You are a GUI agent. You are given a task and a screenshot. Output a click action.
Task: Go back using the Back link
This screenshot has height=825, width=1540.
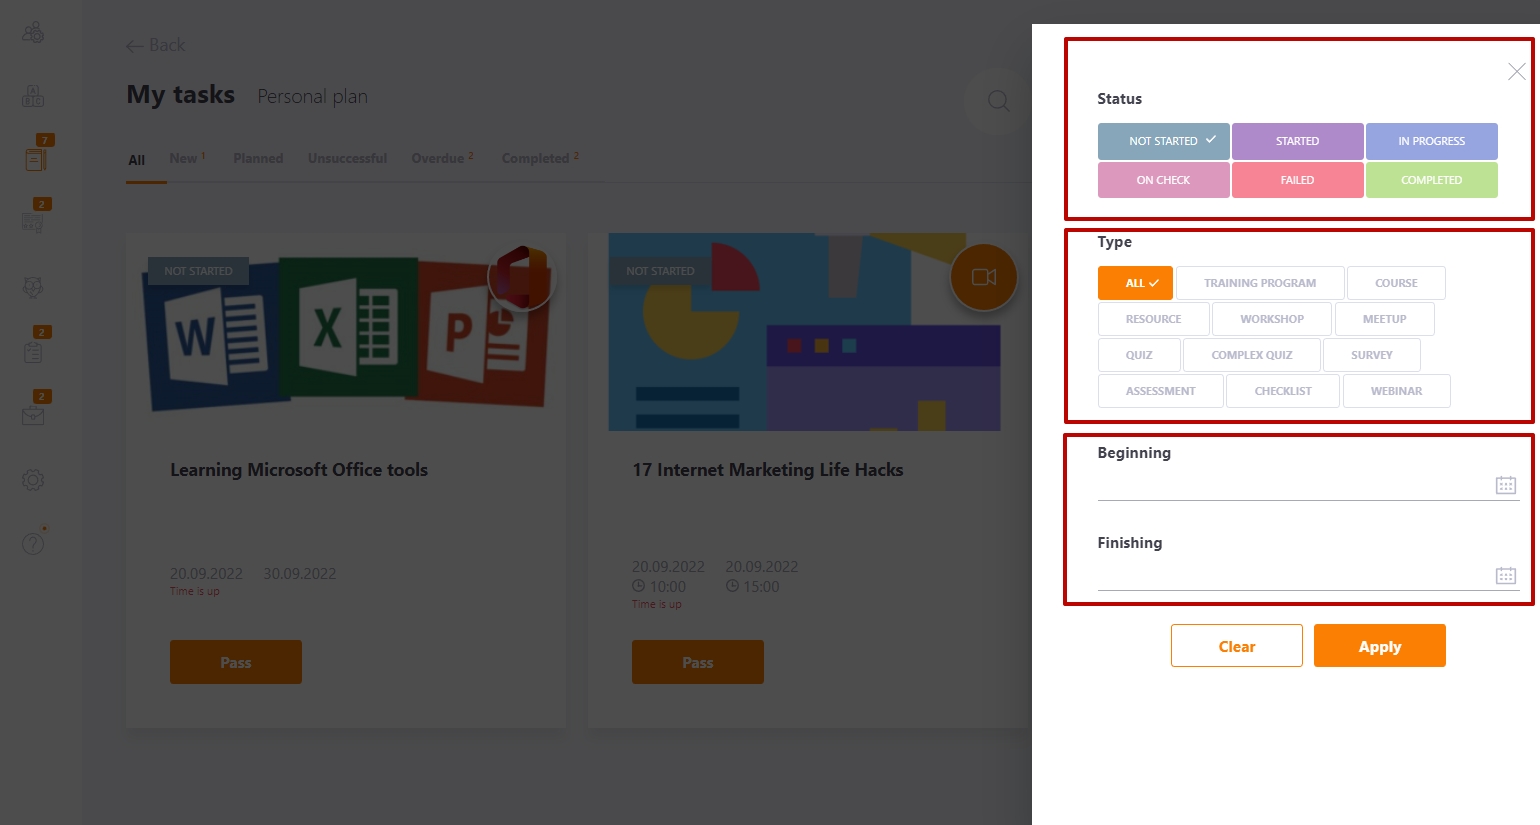pyautogui.click(x=156, y=45)
